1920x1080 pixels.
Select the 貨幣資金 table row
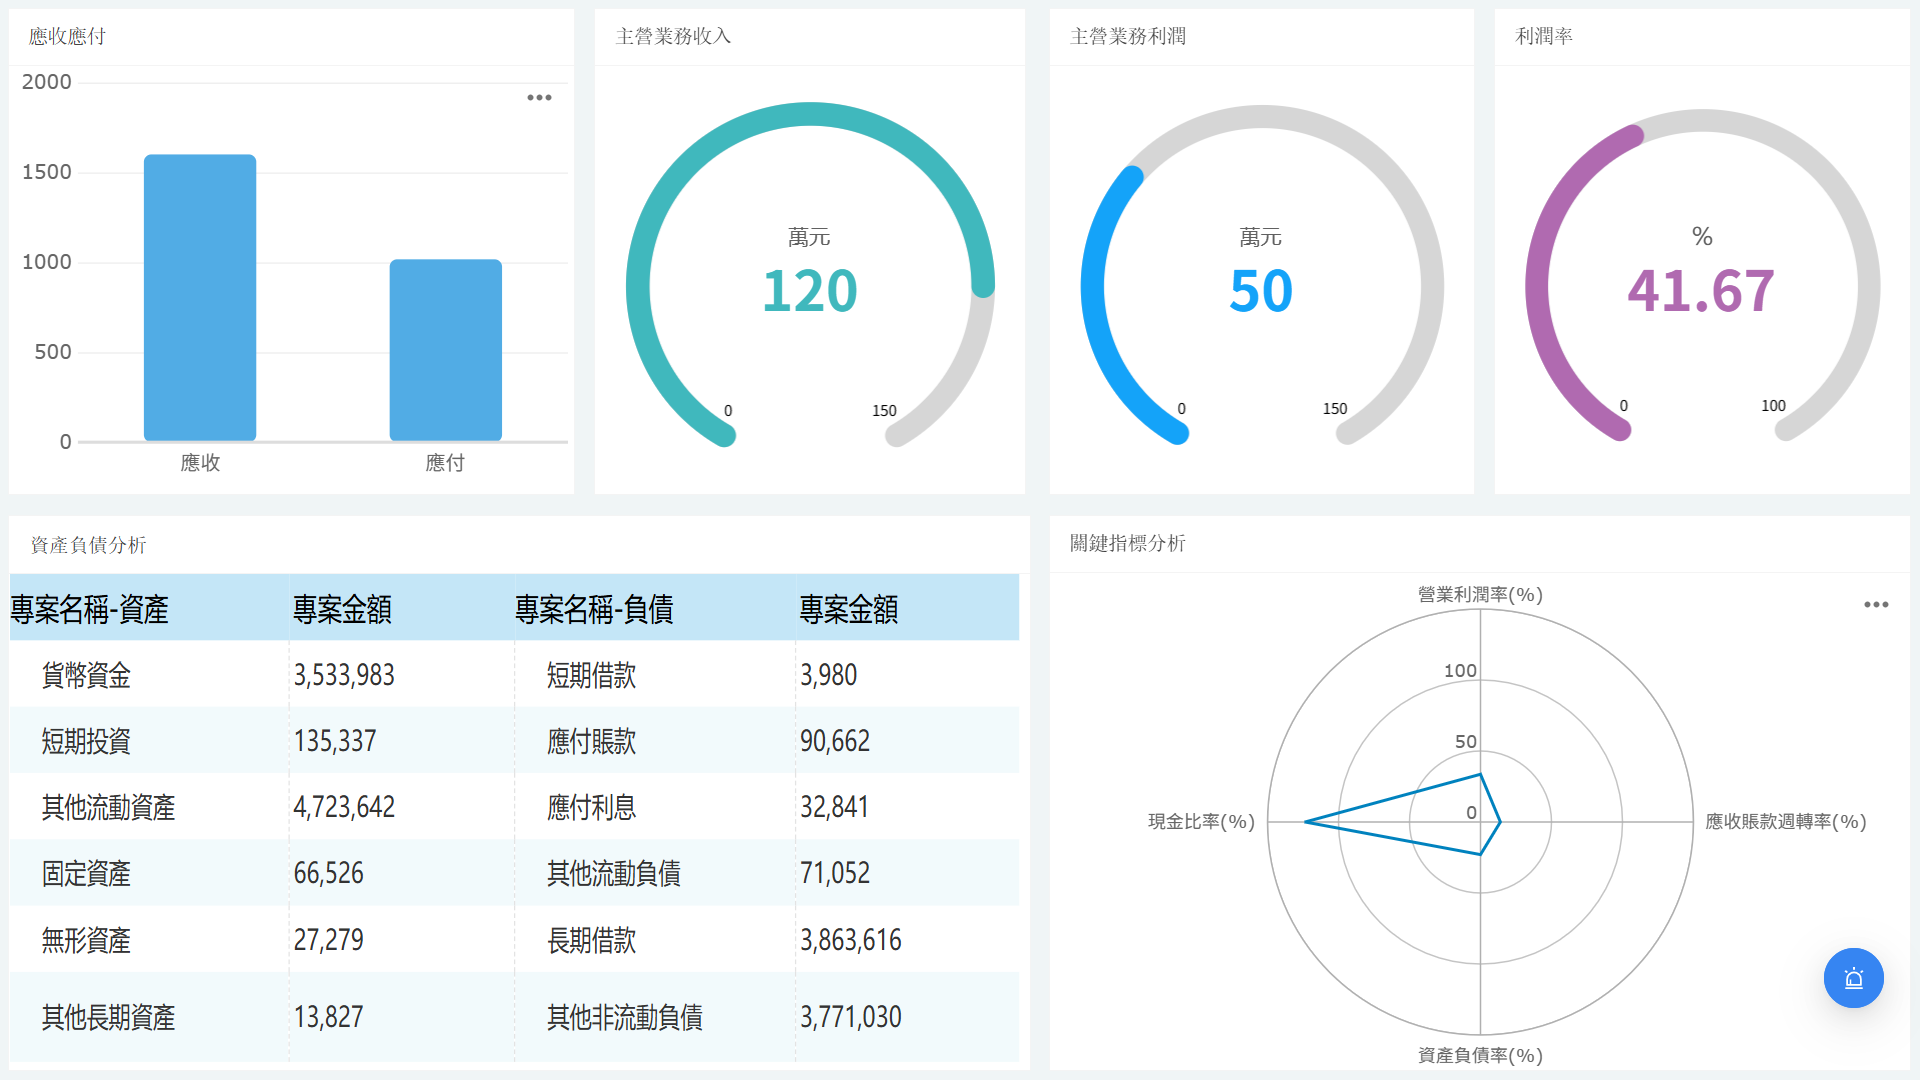pyautogui.click(x=86, y=675)
